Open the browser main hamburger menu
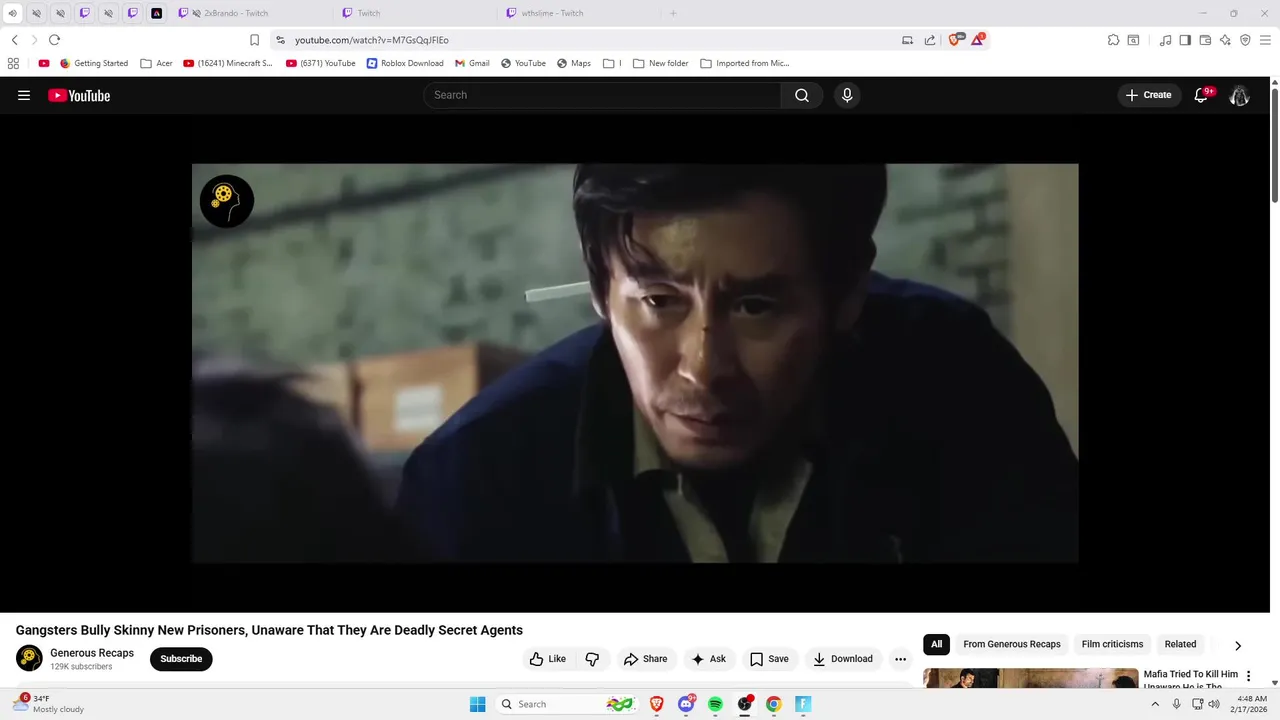The height and width of the screenshot is (720, 1280). pyautogui.click(x=1266, y=40)
